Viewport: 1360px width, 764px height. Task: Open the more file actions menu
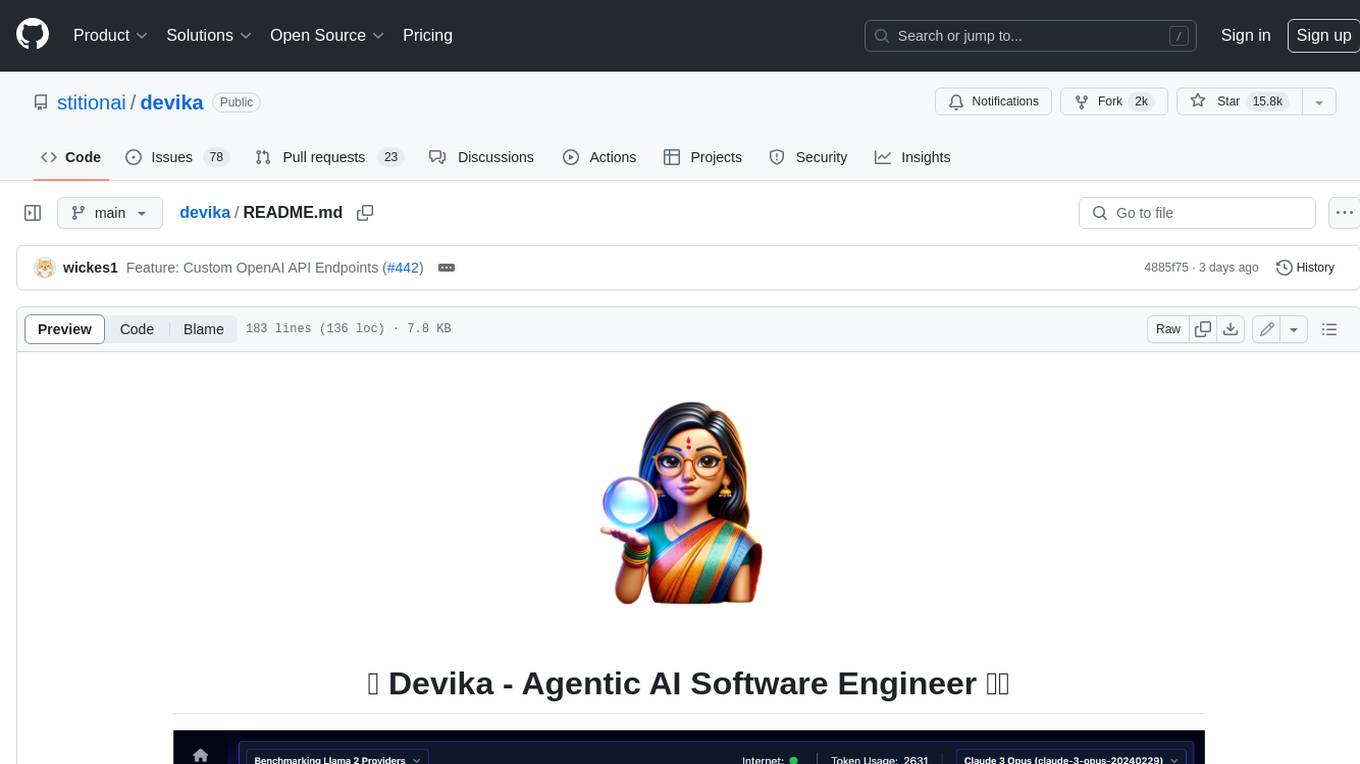pos(1344,213)
